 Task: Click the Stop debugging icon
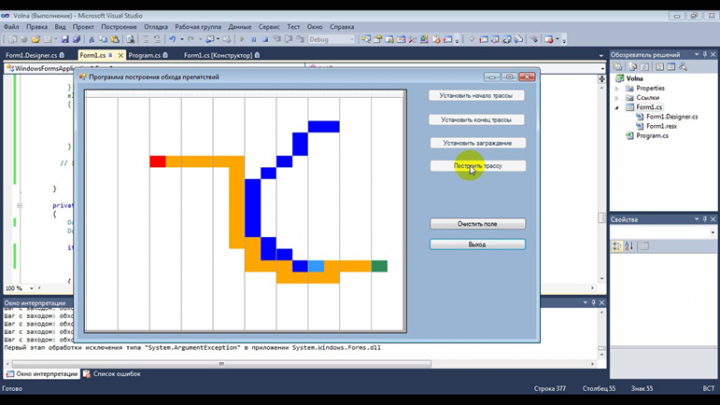pyautogui.click(x=265, y=39)
